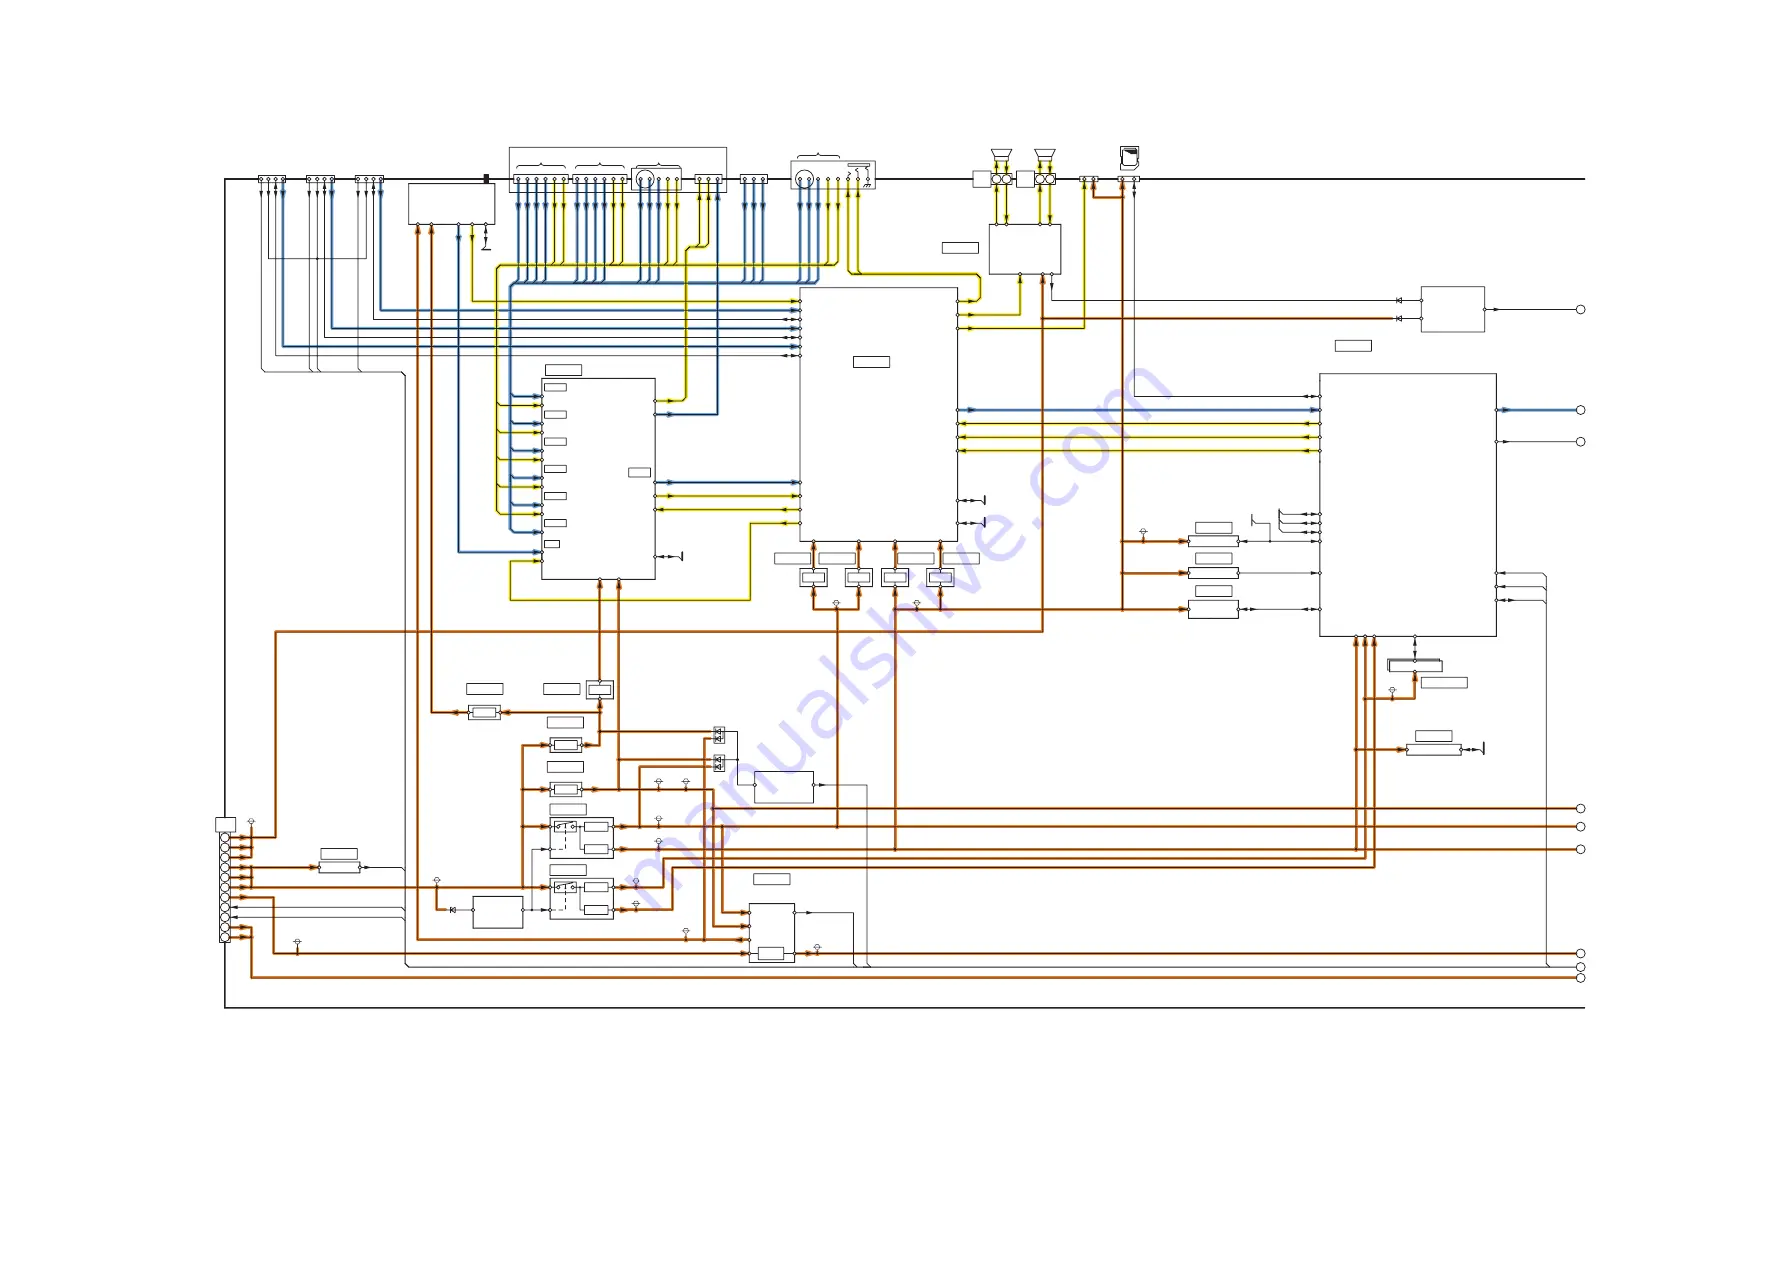Select the large central processor block
1787x1263 pixels.
(x=878, y=414)
